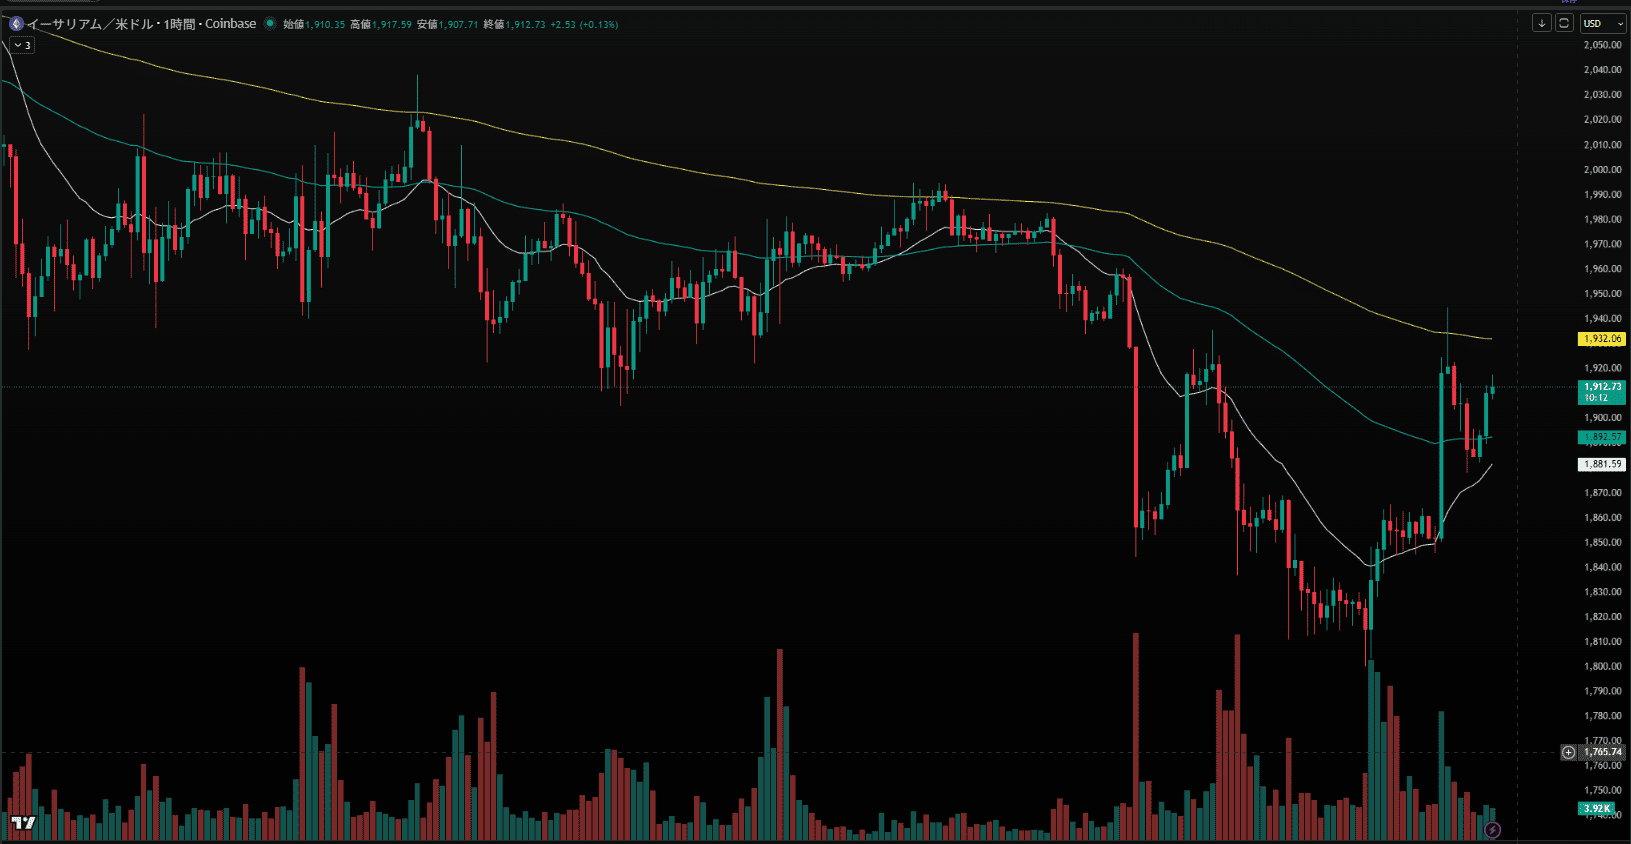The width and height of the screenshot is (1631, 844).
Task: Click the green market status dot
Action: click(270, 24)
